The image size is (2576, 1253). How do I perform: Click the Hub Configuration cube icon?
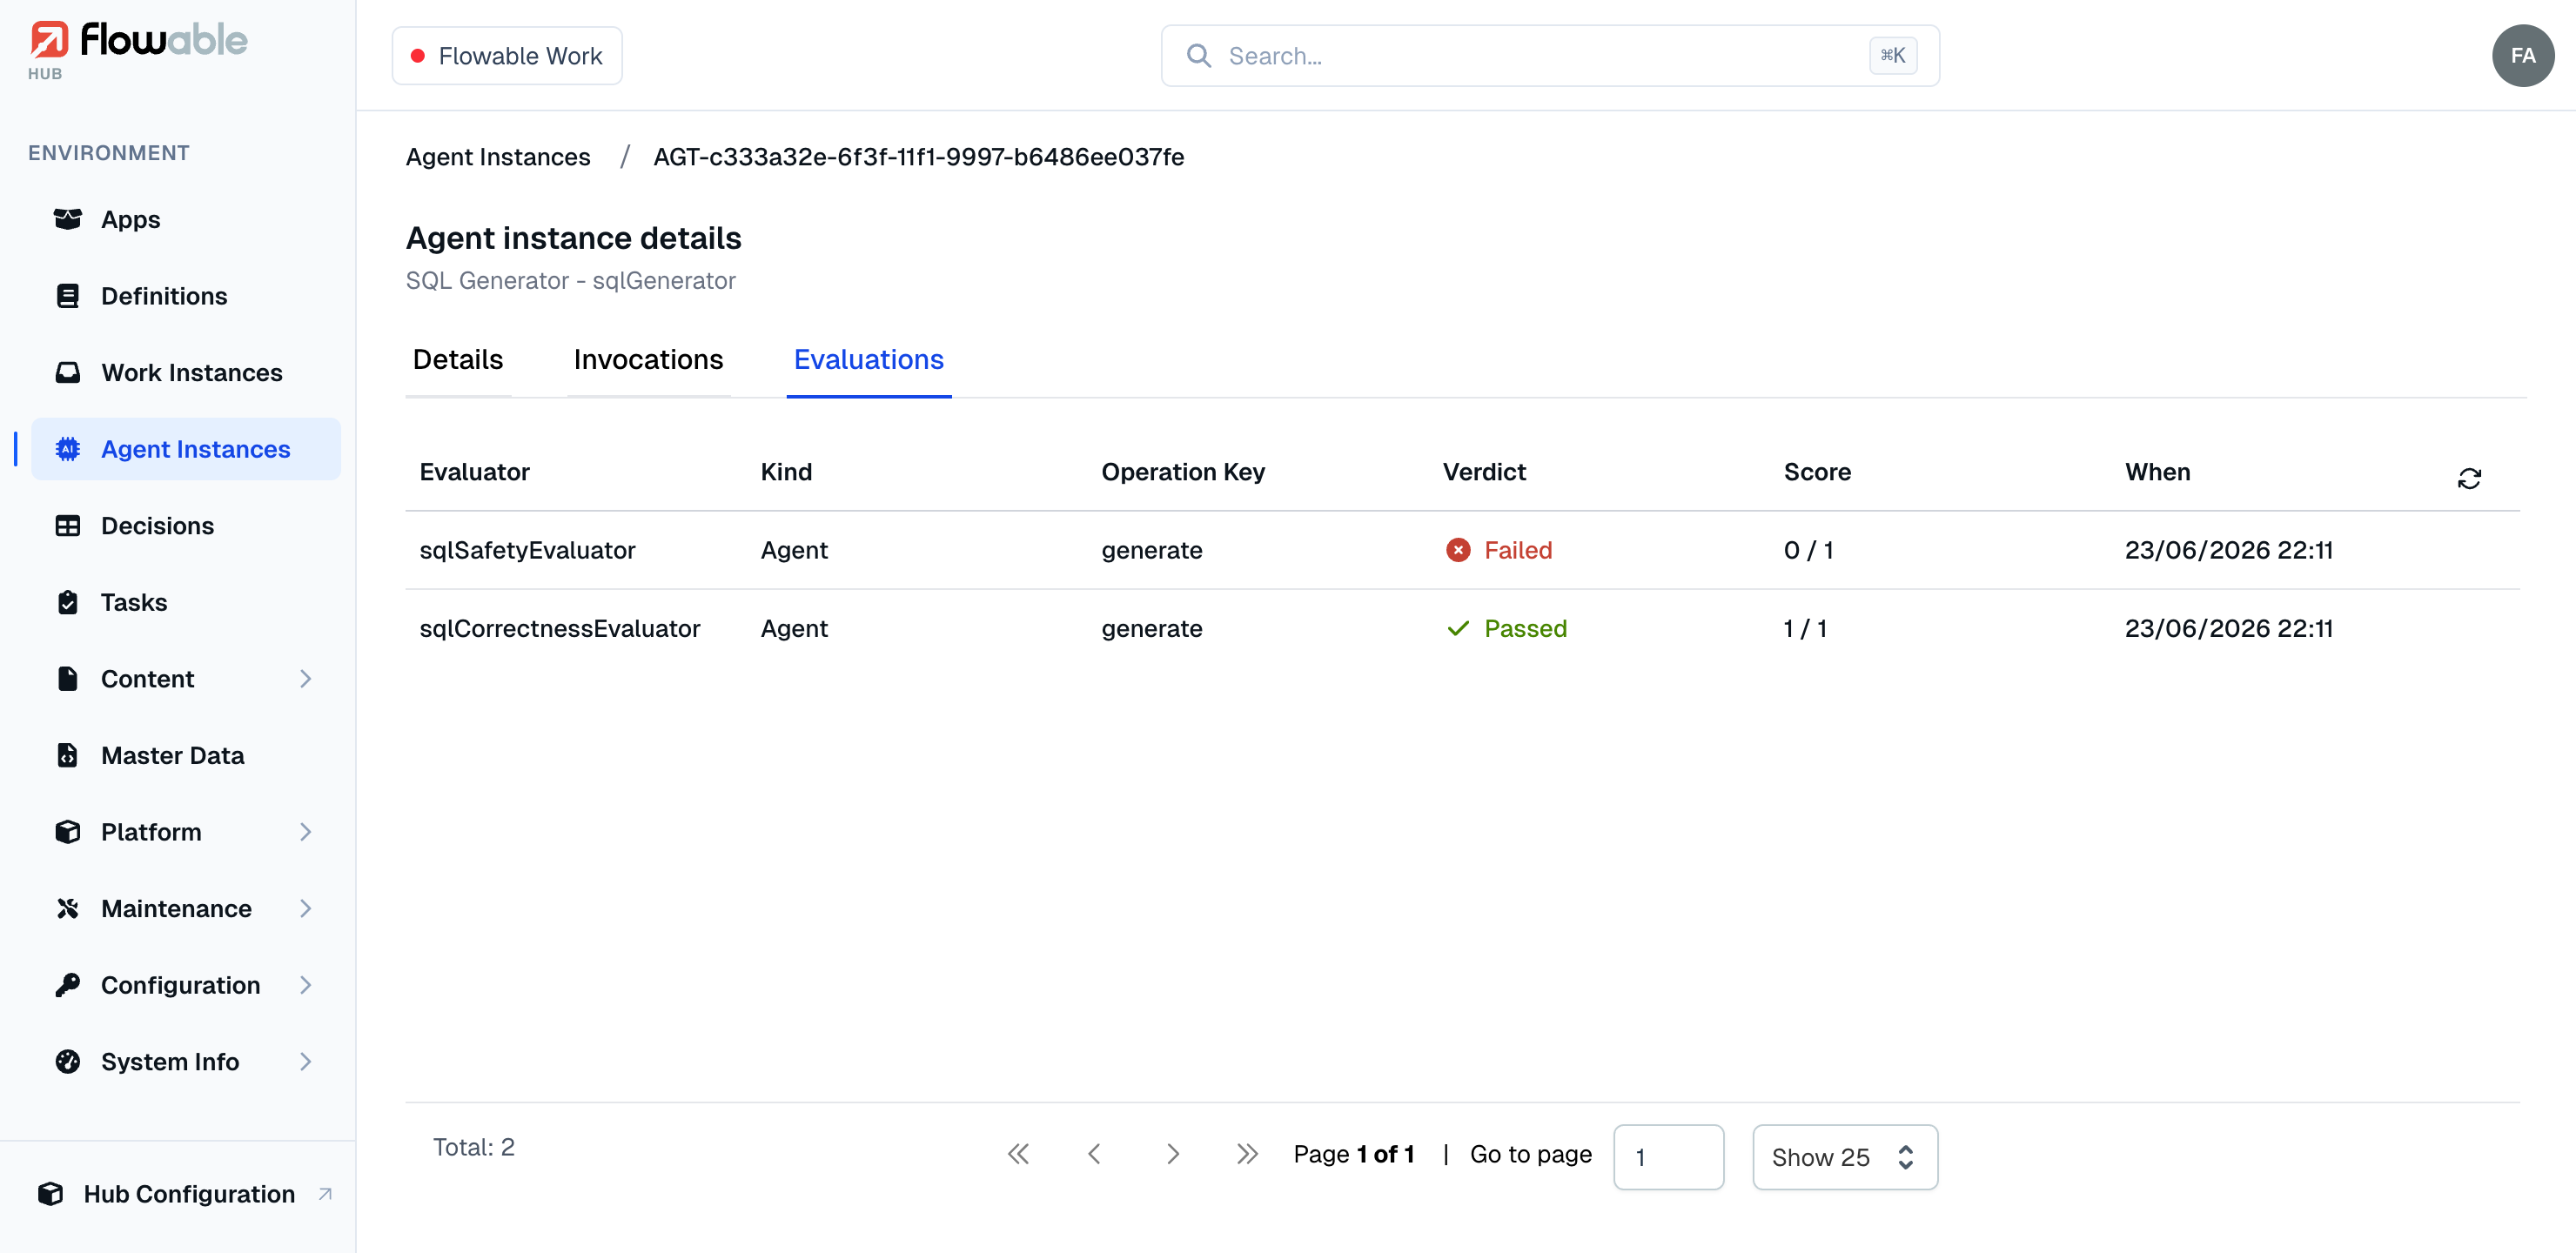click(51, 1194)
